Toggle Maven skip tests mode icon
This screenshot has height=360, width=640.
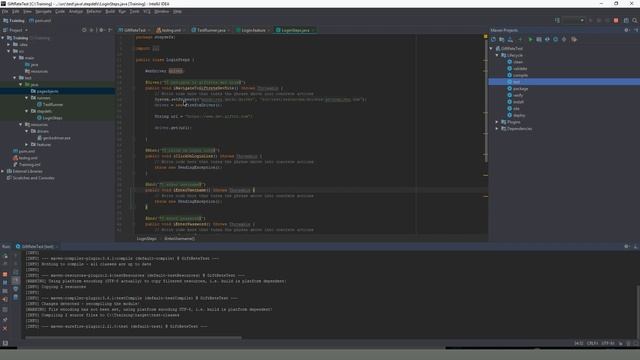click(x=556, y=40)
